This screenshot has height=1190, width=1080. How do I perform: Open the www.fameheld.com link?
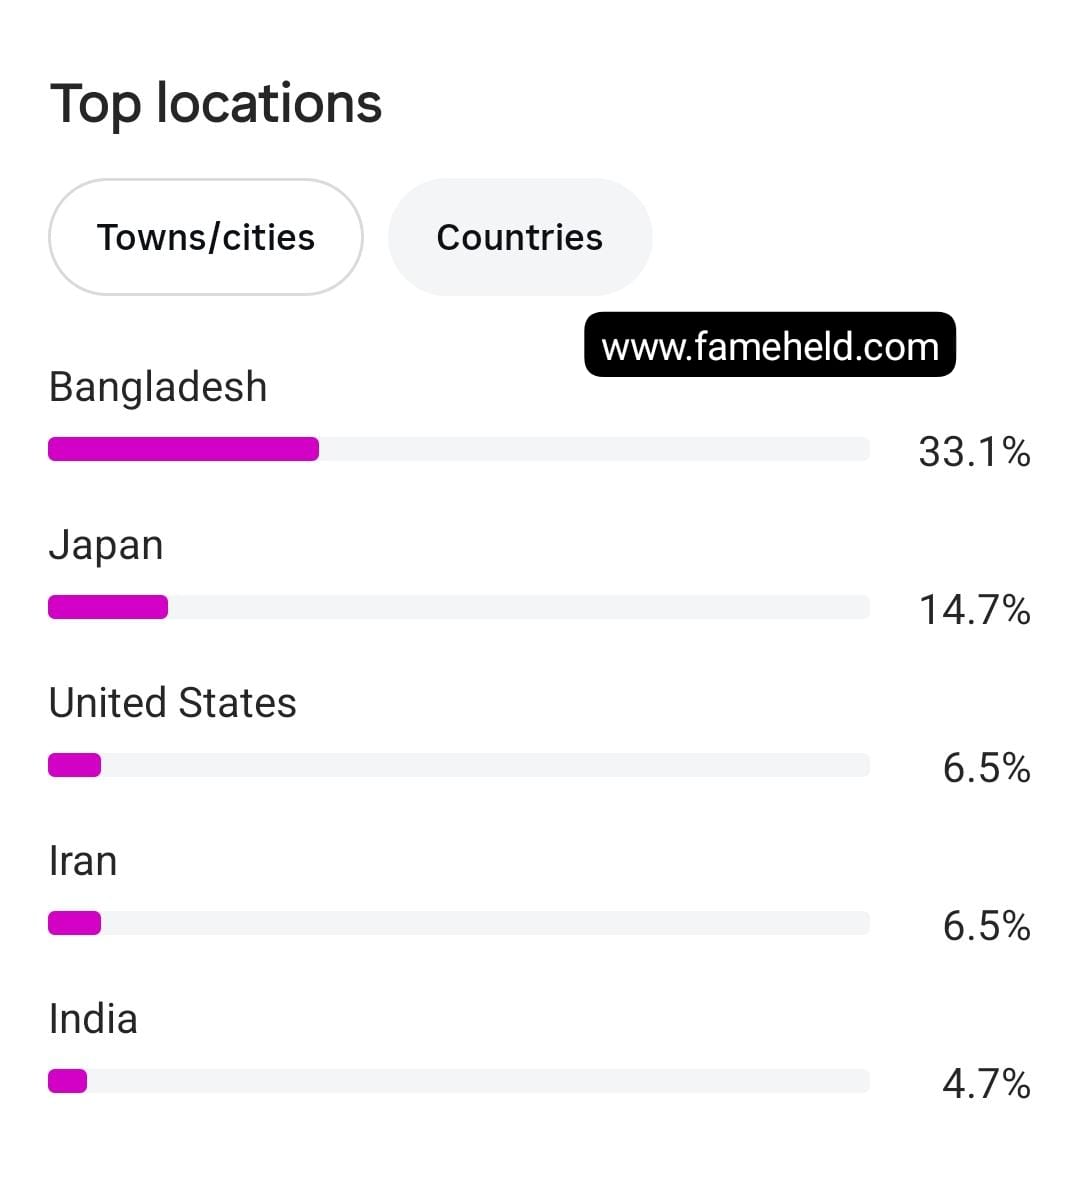pyautogui.click(x=770, y=345)
